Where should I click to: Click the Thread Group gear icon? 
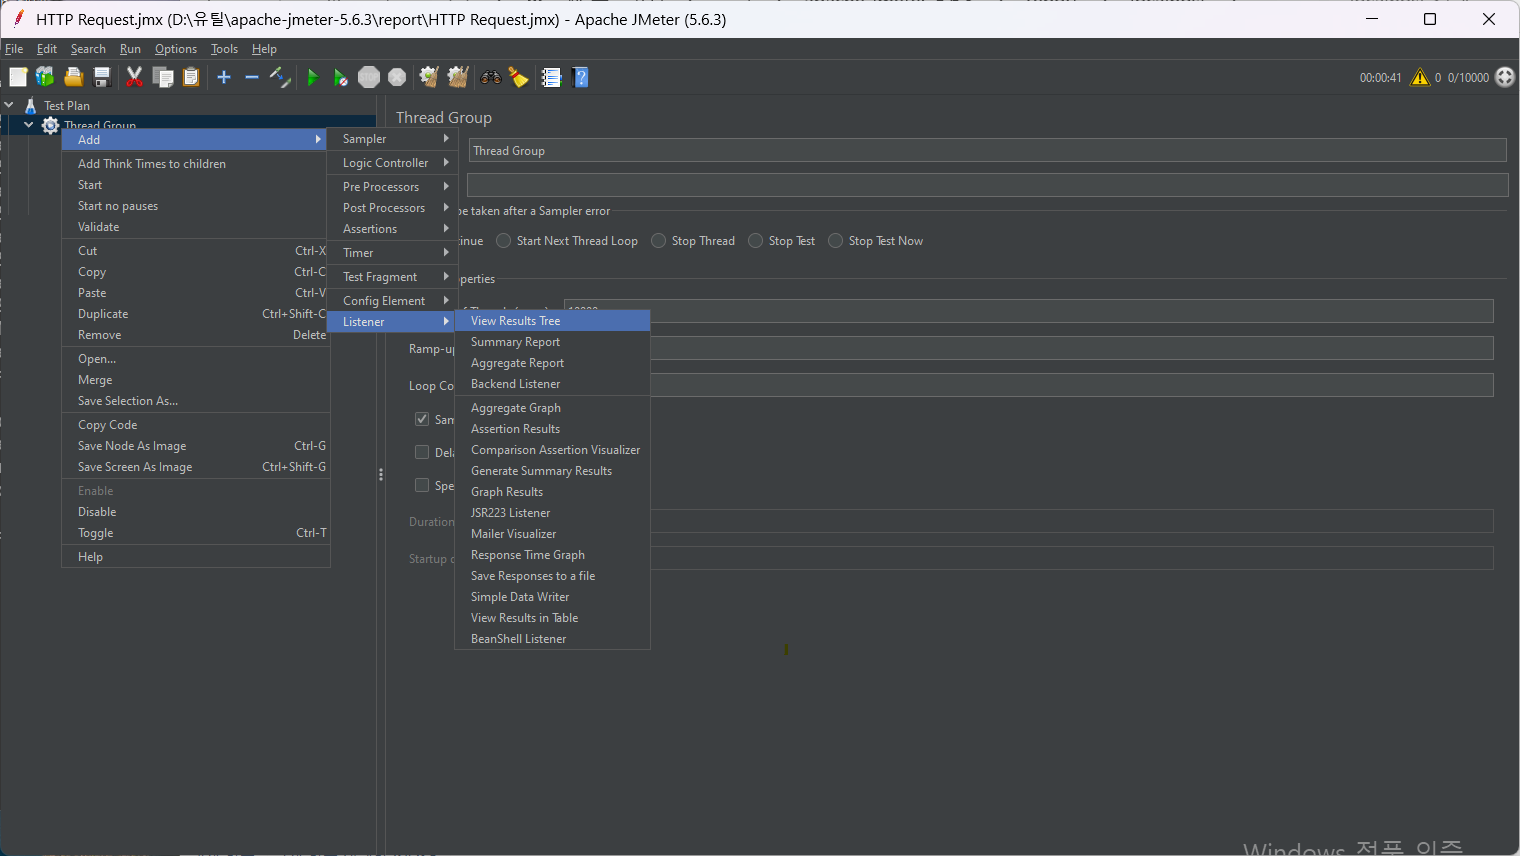(x=50, y=125)
